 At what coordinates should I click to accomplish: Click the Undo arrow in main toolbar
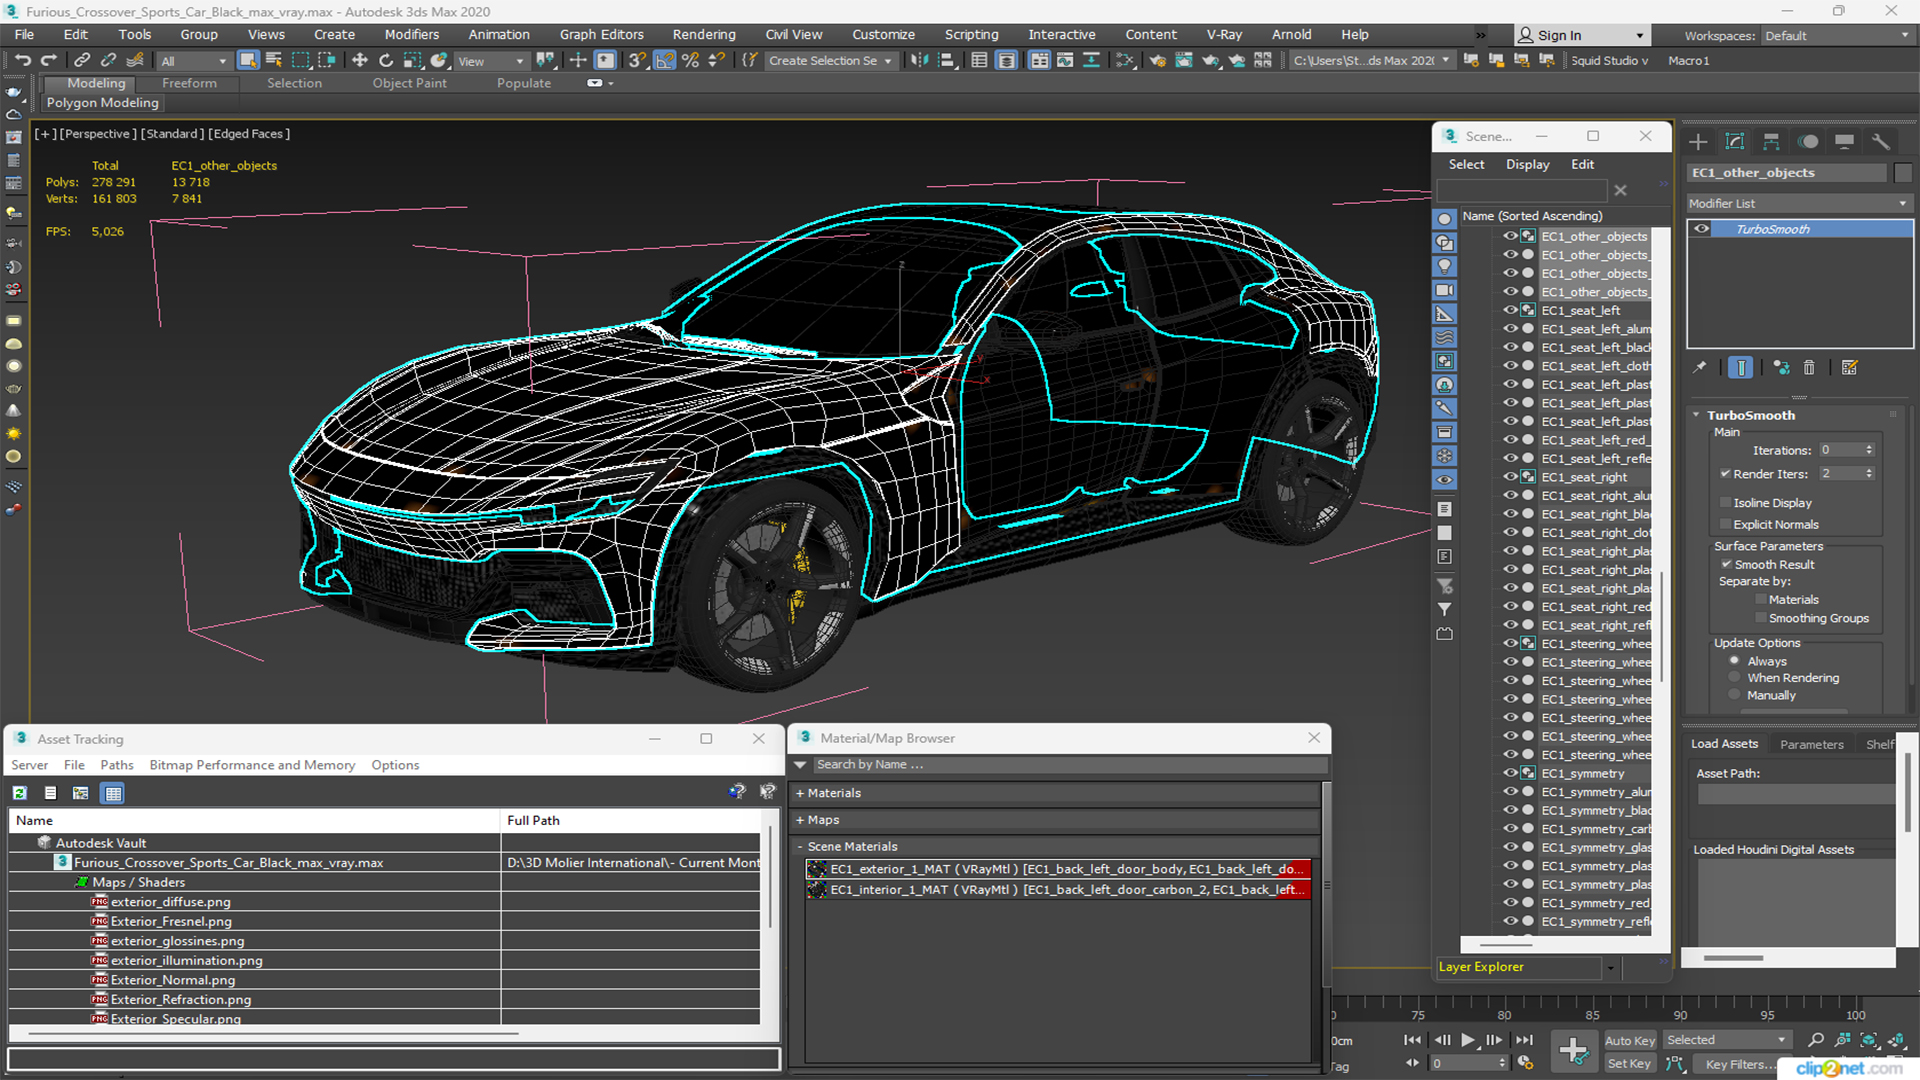22,61
